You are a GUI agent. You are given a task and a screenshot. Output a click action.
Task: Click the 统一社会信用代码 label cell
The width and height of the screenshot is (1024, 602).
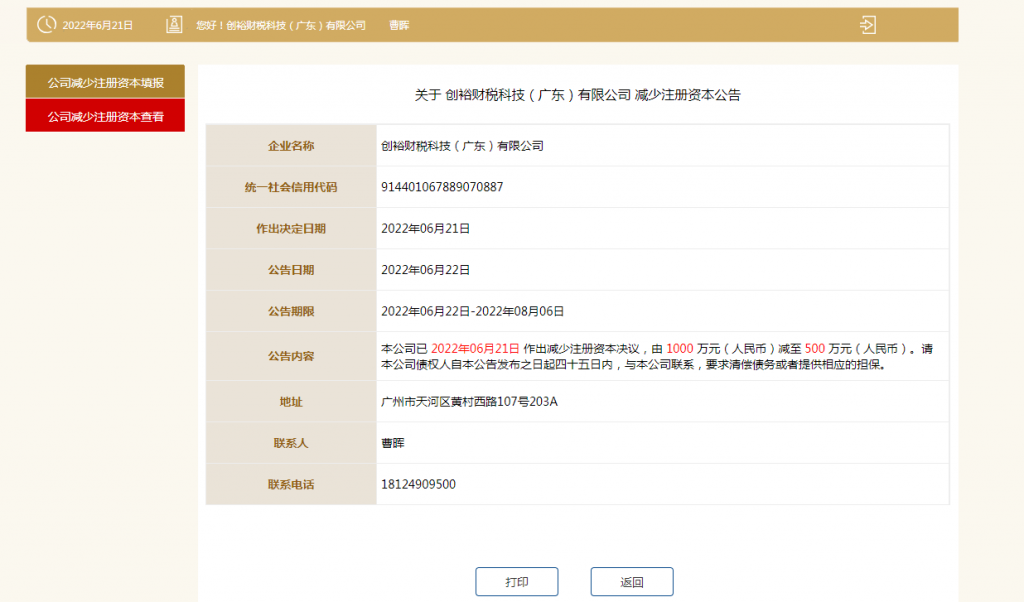(291, 187)
